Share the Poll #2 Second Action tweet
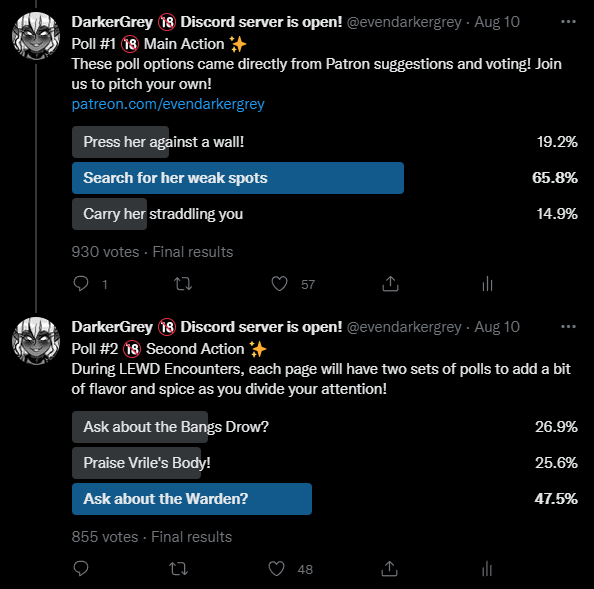This screenshot has width=594, height=589. pos(389,569)
